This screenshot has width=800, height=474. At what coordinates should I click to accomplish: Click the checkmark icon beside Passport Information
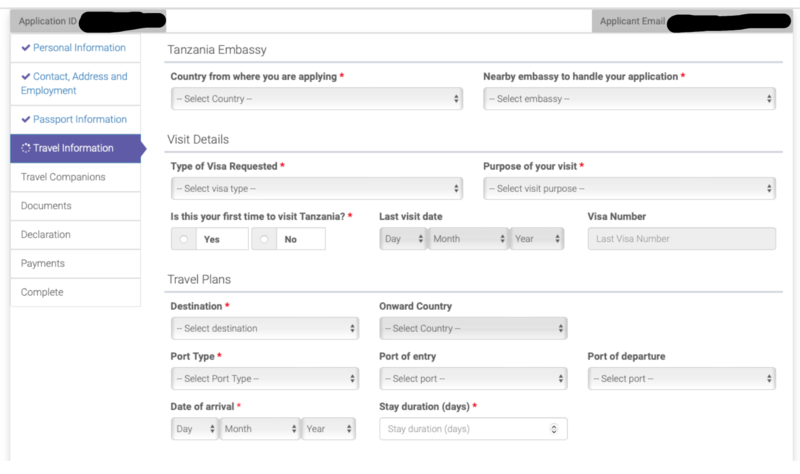tap(25, 120)
